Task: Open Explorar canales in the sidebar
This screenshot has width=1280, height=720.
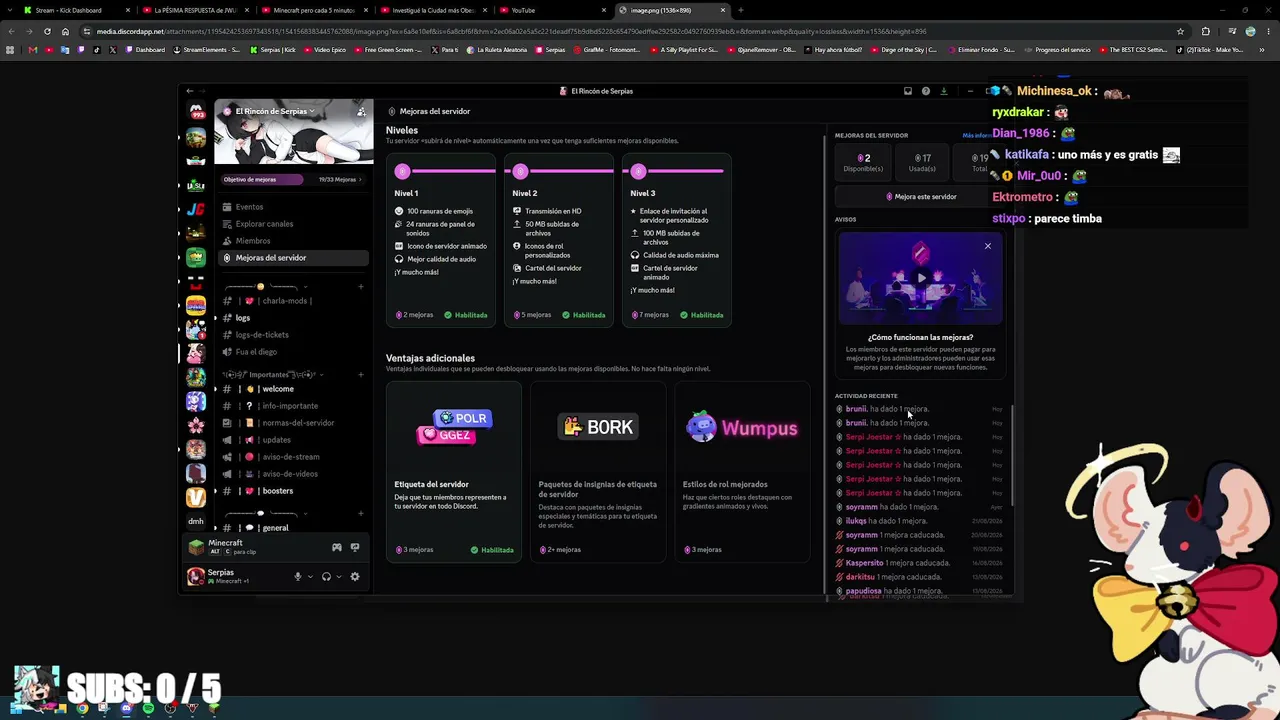Action: pos(293,224)
